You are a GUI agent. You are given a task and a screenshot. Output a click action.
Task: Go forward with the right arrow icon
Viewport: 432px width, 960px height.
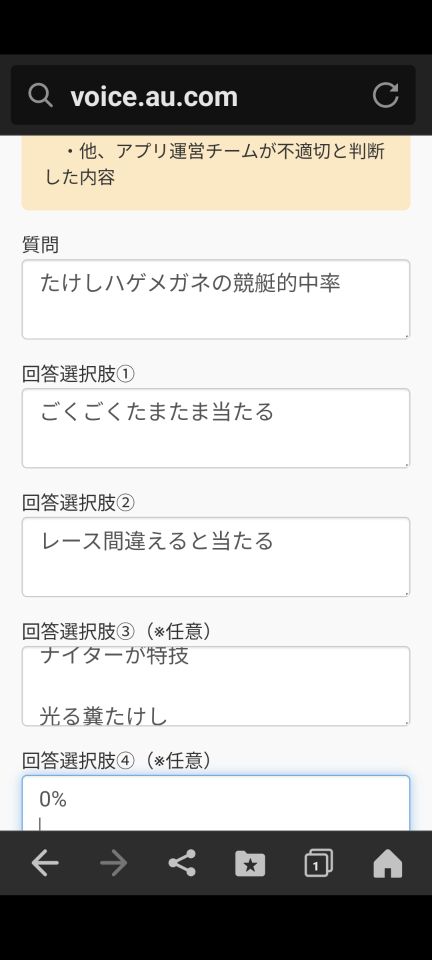pyautogui.click(x=113, y=863)
